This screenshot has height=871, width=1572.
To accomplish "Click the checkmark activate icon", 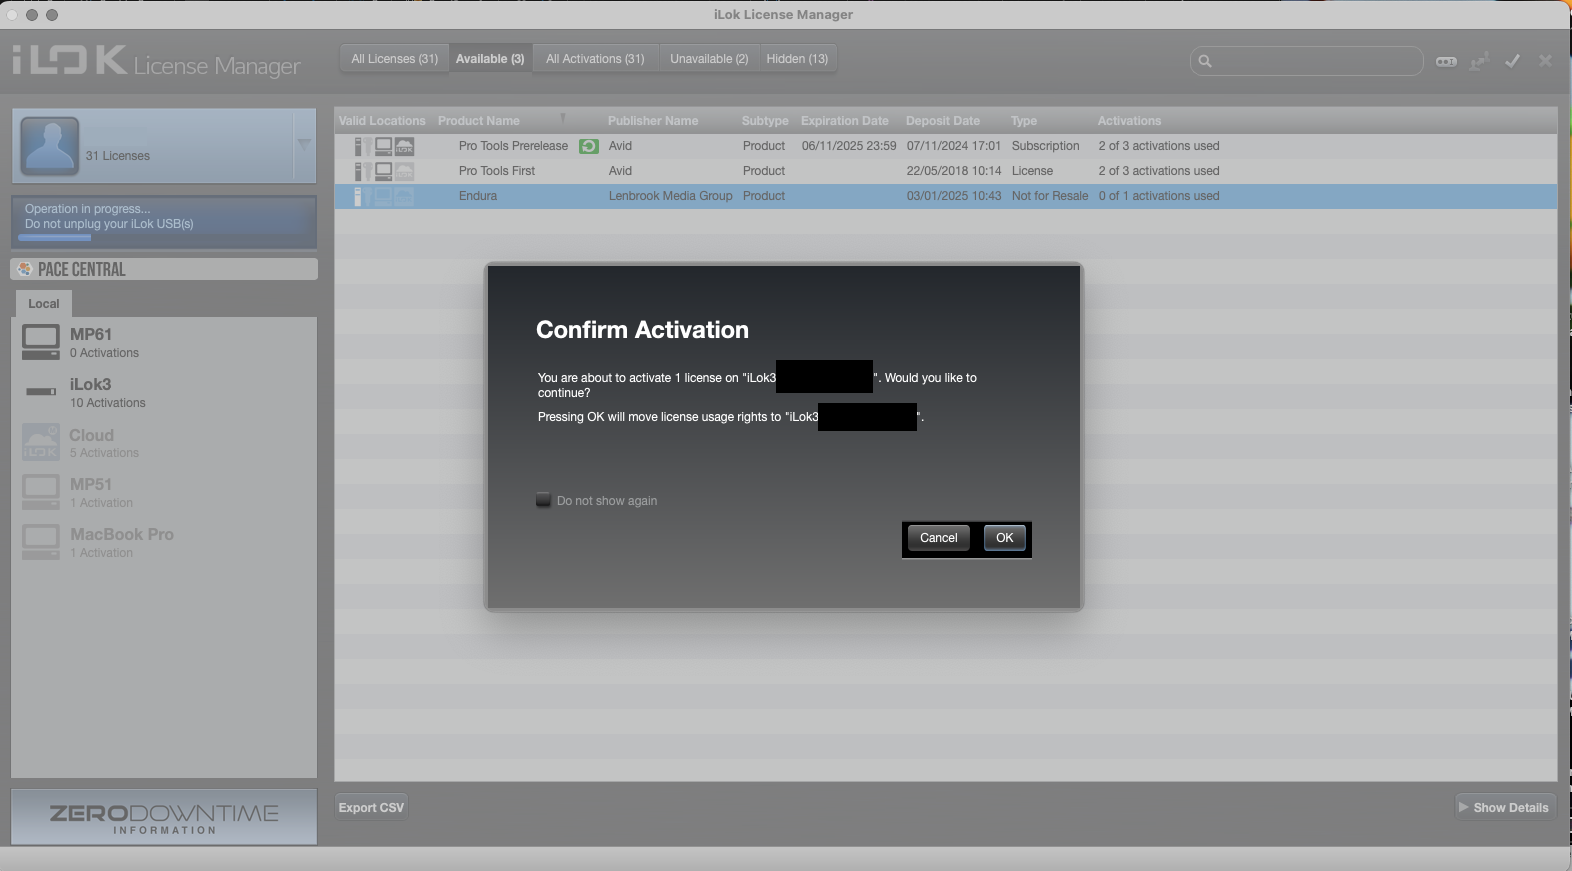I will [x=1512, y=61].
